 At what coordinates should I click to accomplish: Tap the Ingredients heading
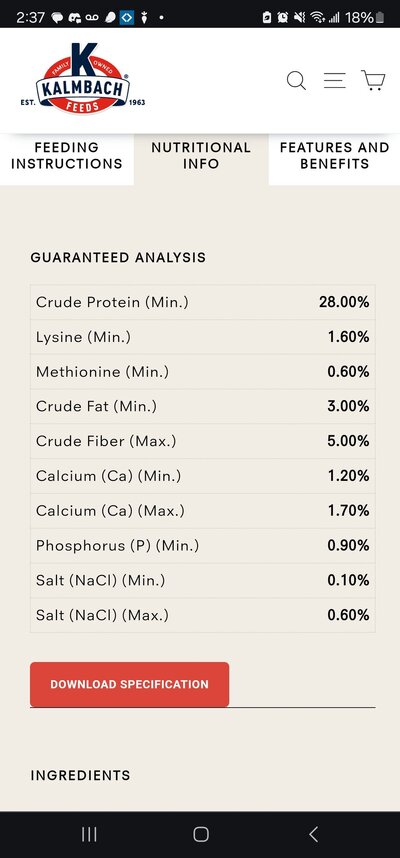(80, 775)
